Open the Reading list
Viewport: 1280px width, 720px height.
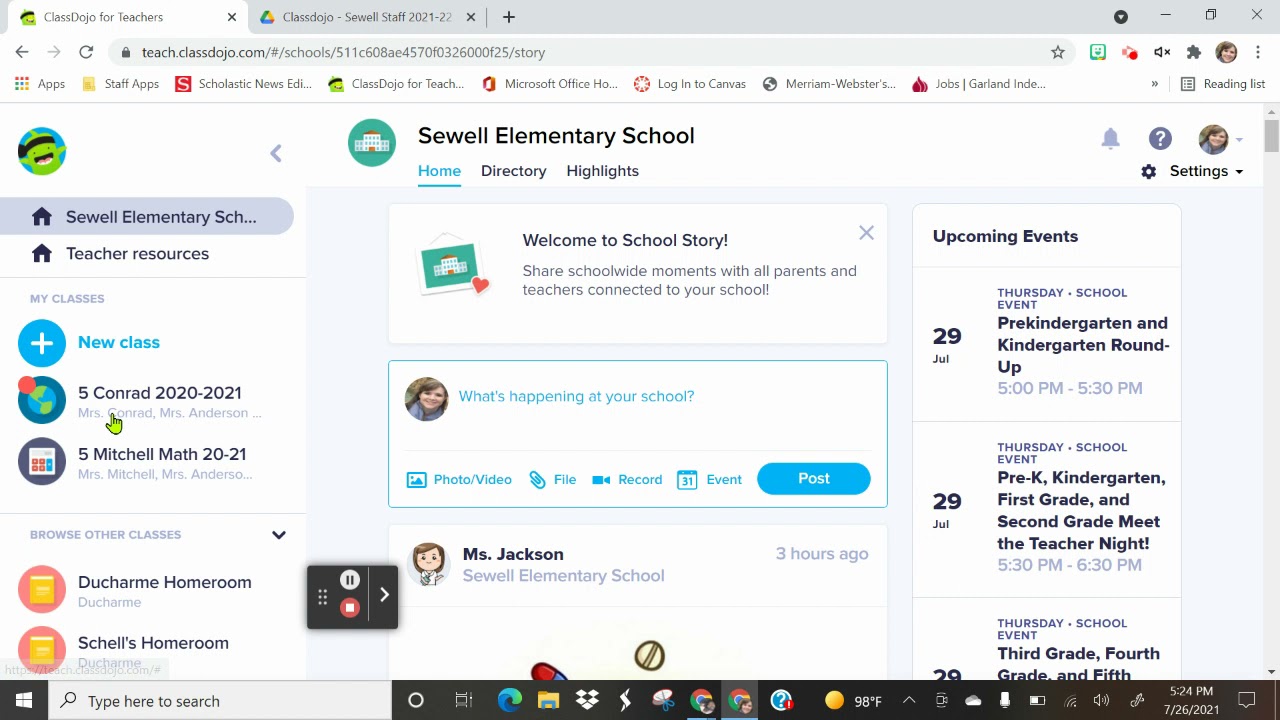(x=1223, y=84)
